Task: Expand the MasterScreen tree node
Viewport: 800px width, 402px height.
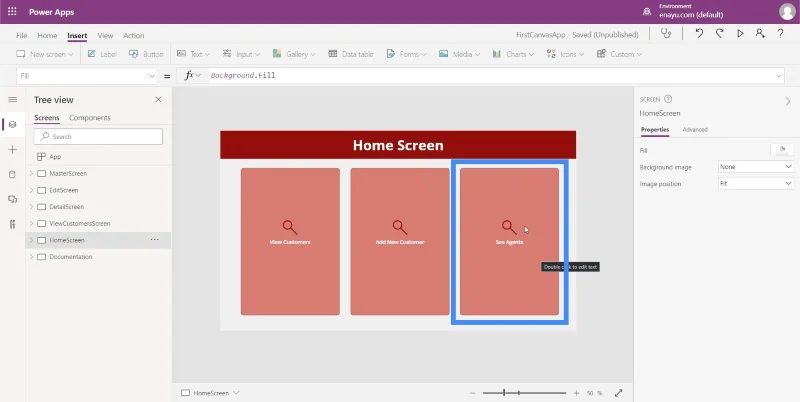Action: (x=31, y=173)
